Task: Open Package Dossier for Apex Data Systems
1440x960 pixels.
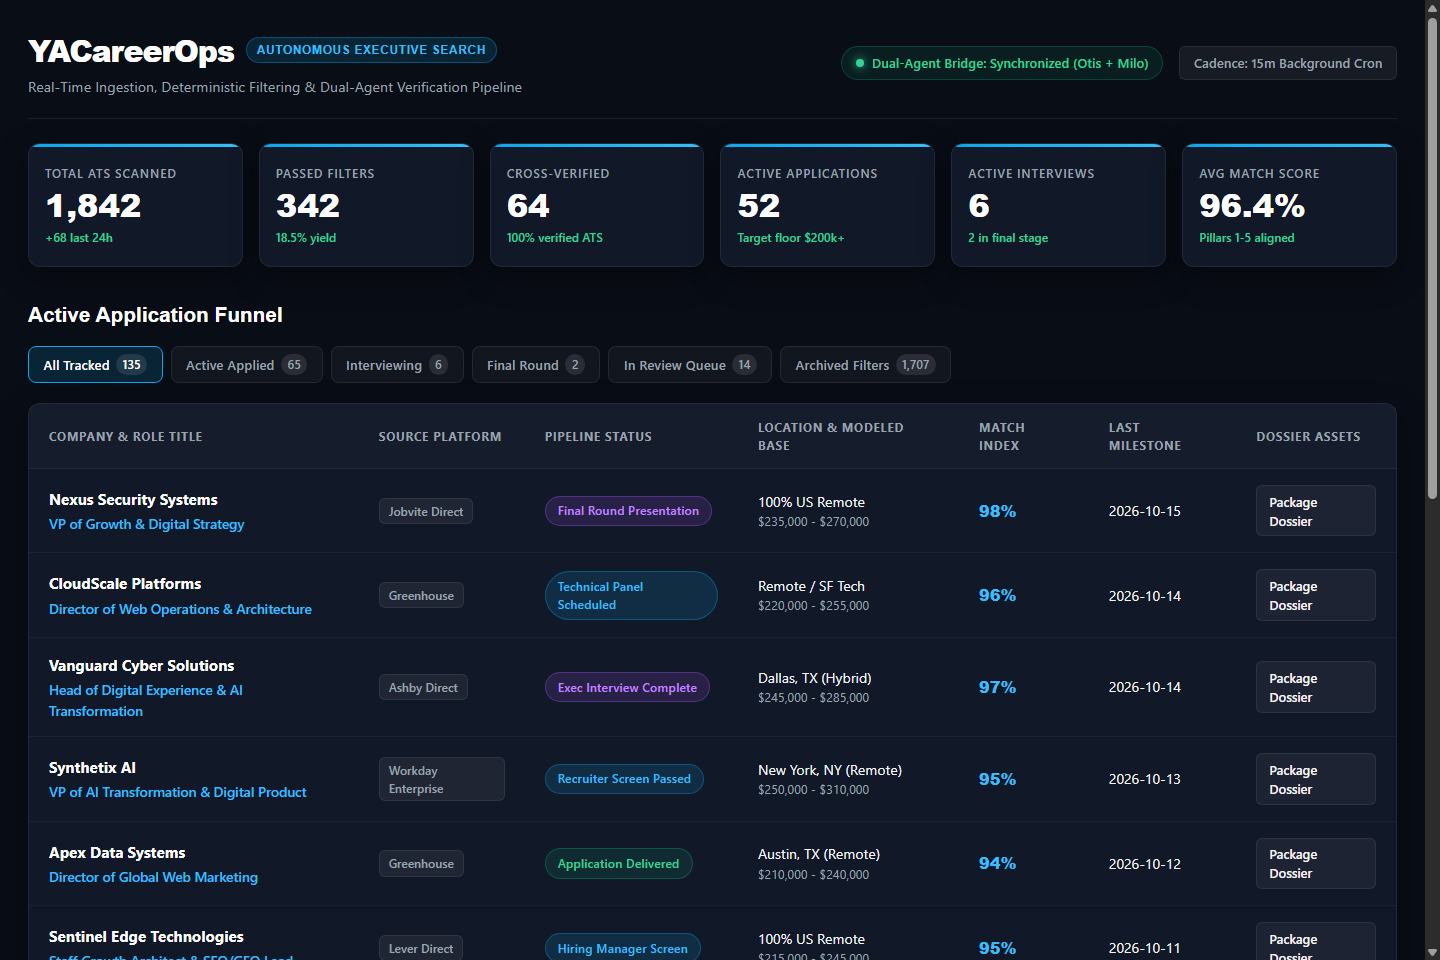Action: pos(1315,863)
